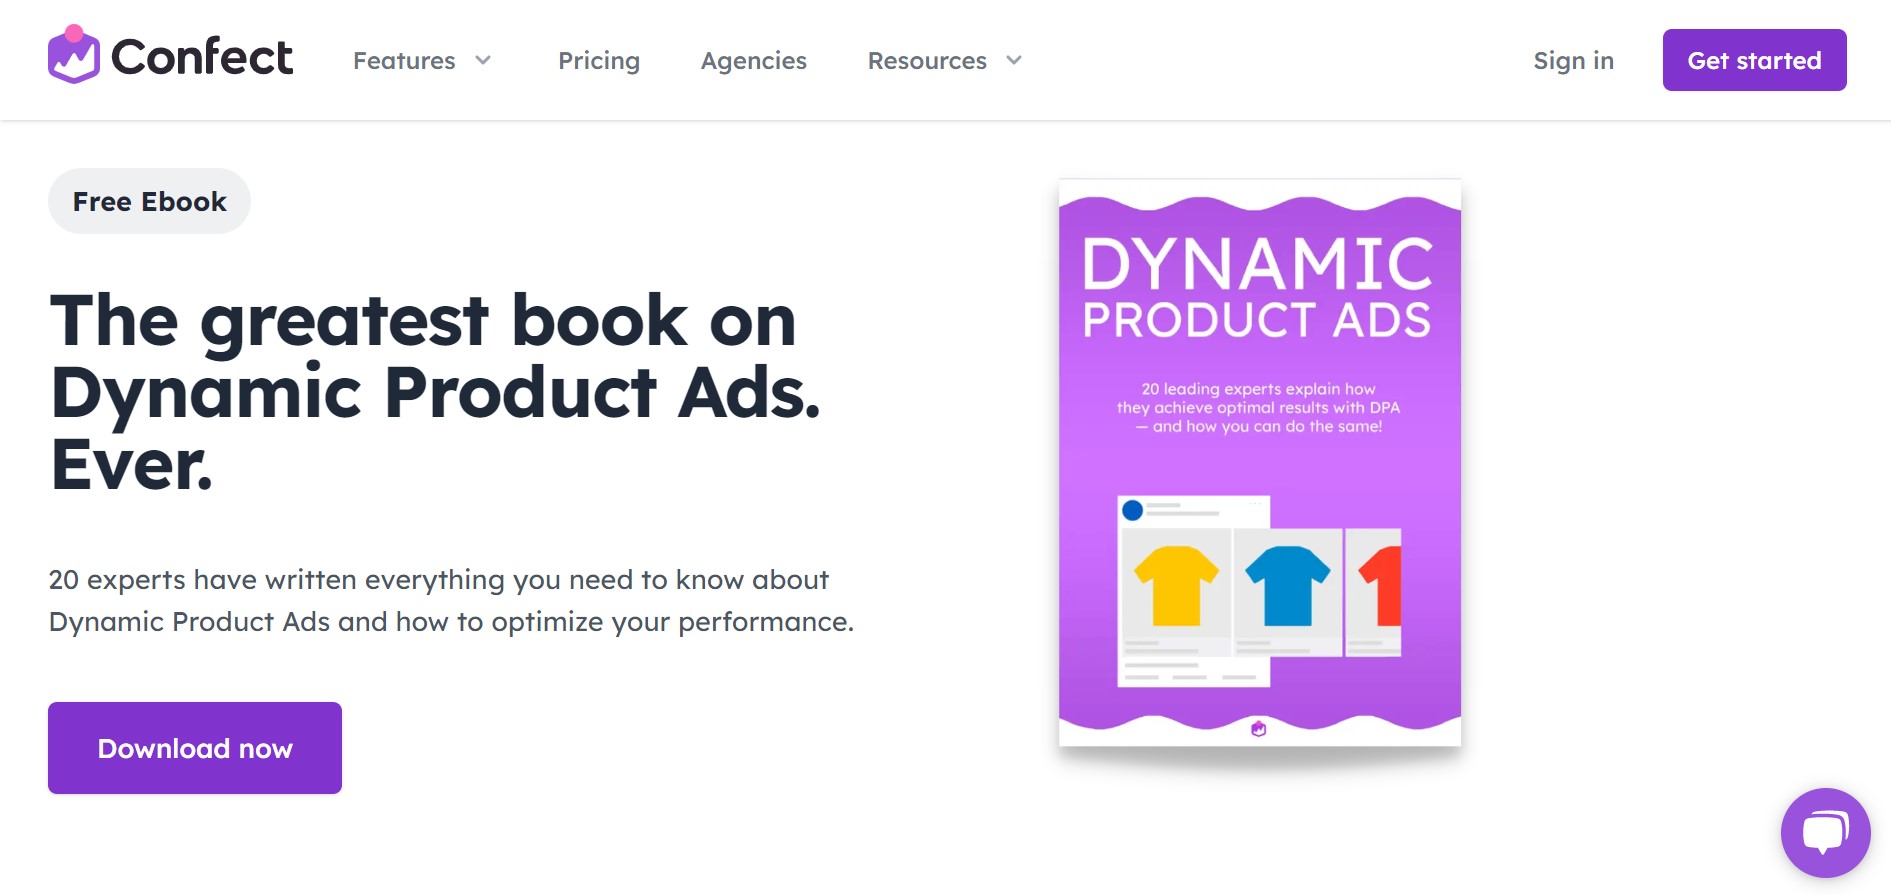Click the Free Ebook badge
The image size is (1891, 895).
tap(150, 201)
